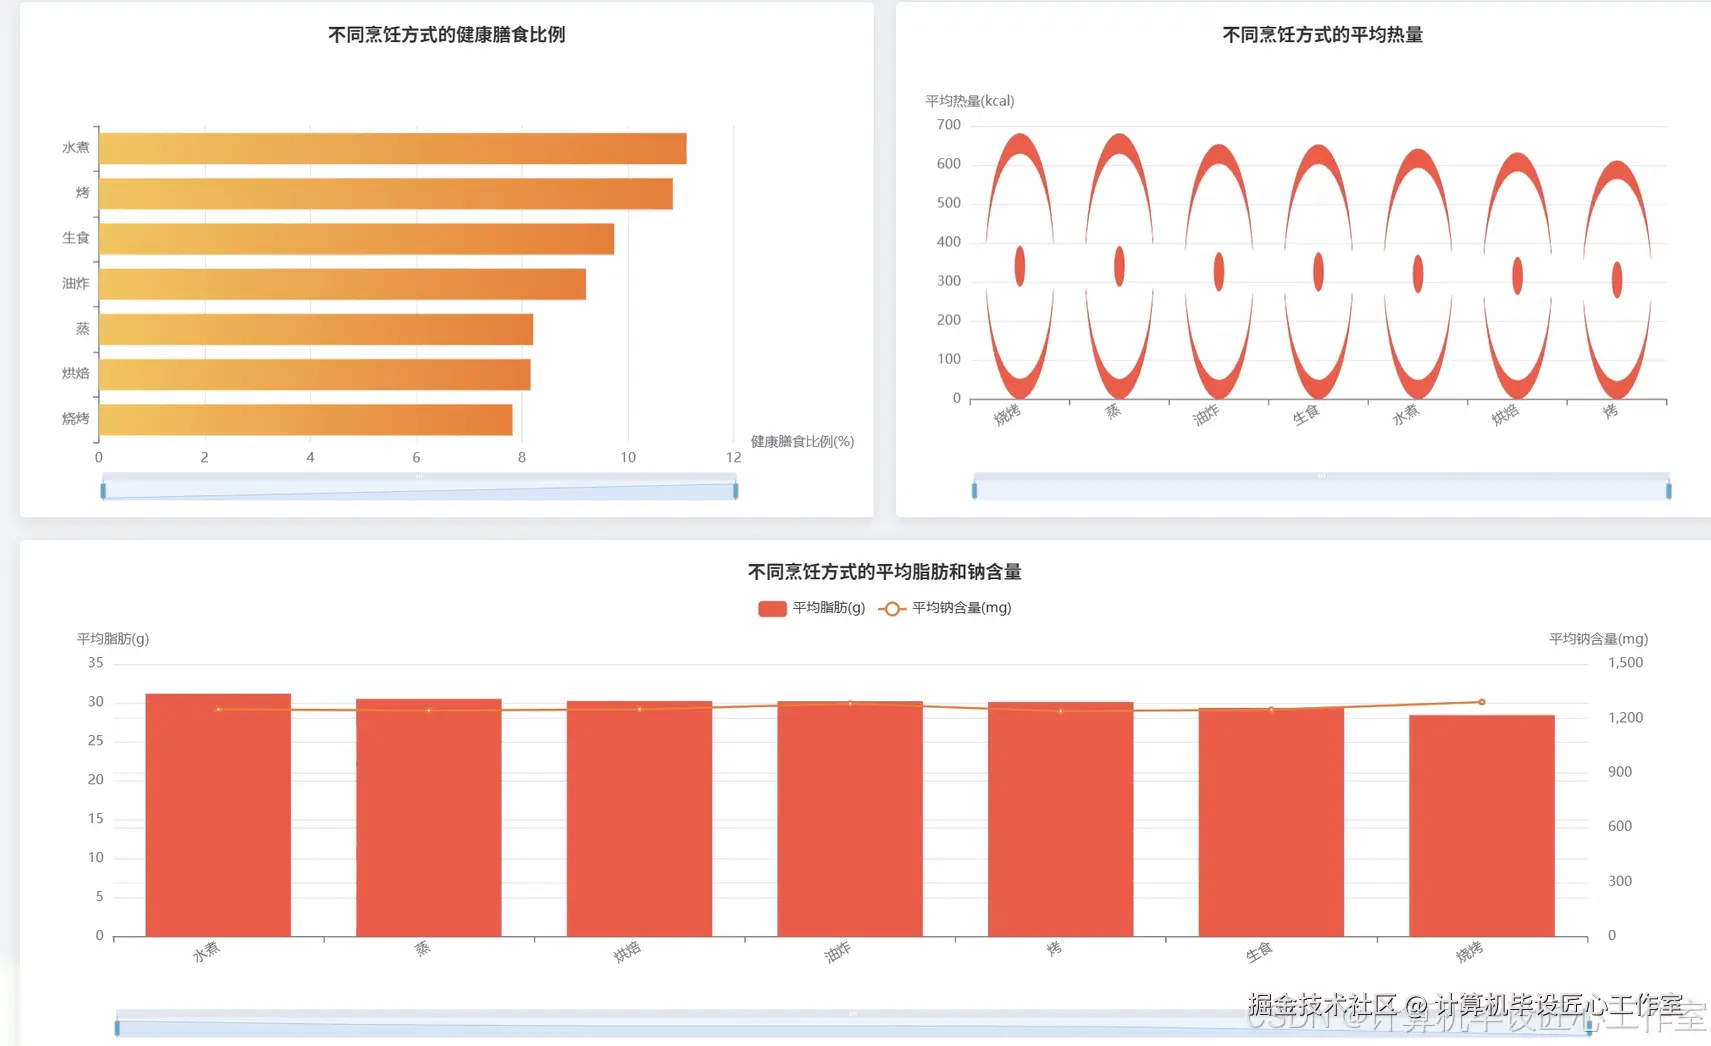Click the 平均钠含量(mg) right axis name

(1598, 639)
